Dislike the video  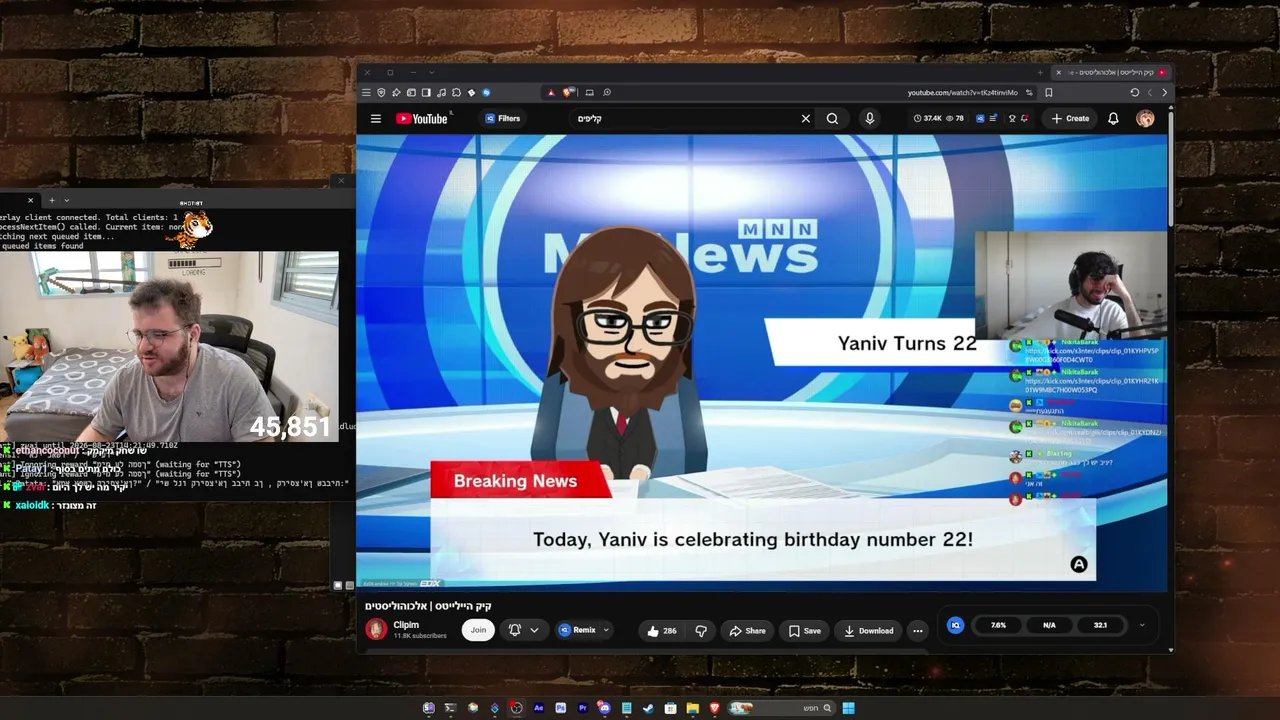click(701, 631)
